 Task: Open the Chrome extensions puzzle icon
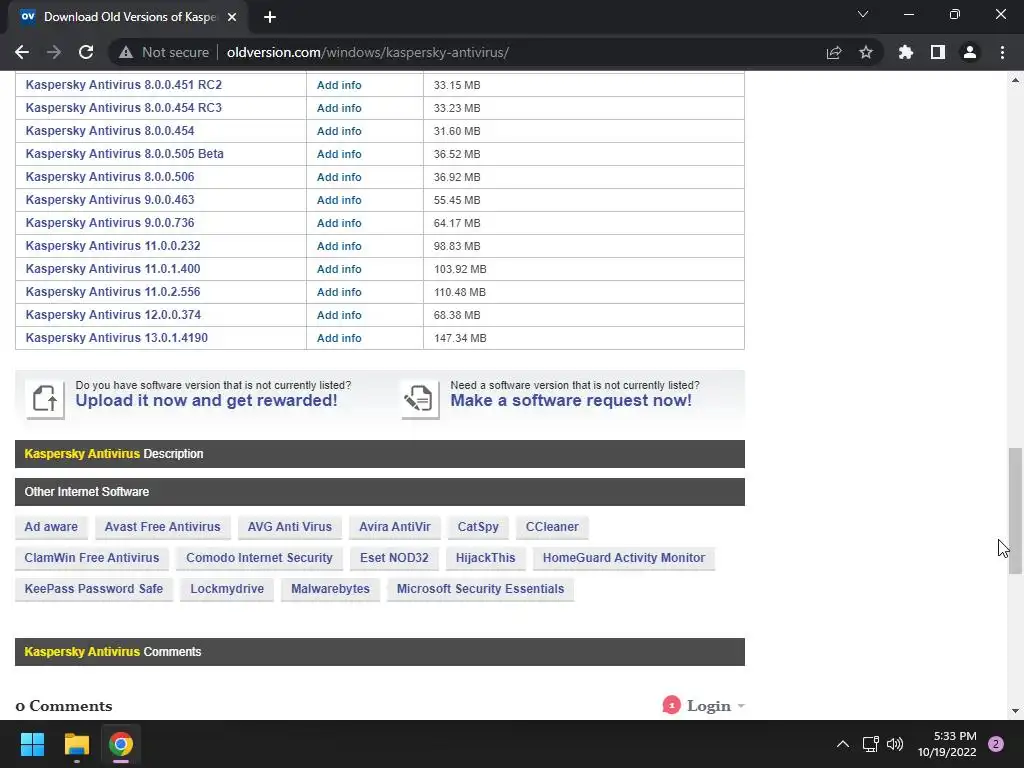click(x=906, y=52)
